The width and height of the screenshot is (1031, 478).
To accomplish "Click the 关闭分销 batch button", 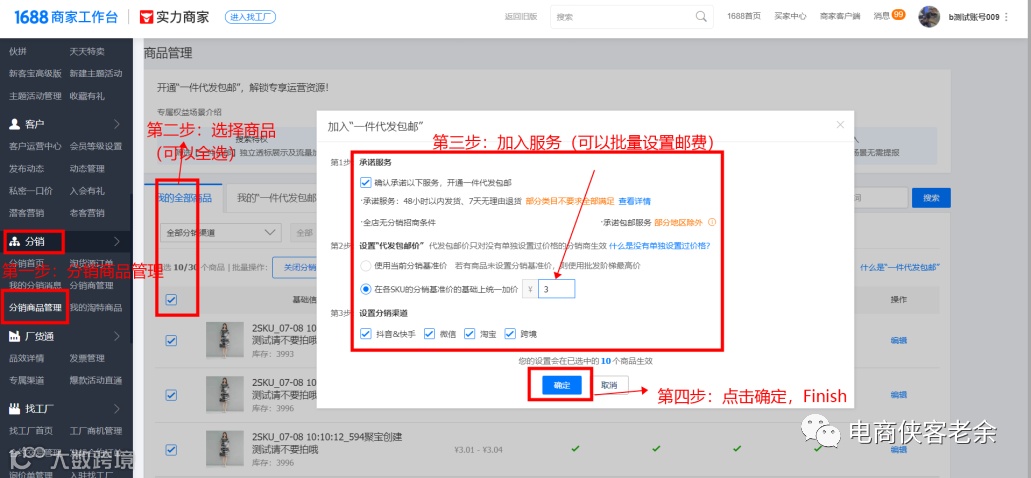I will (x=296, y=268).
